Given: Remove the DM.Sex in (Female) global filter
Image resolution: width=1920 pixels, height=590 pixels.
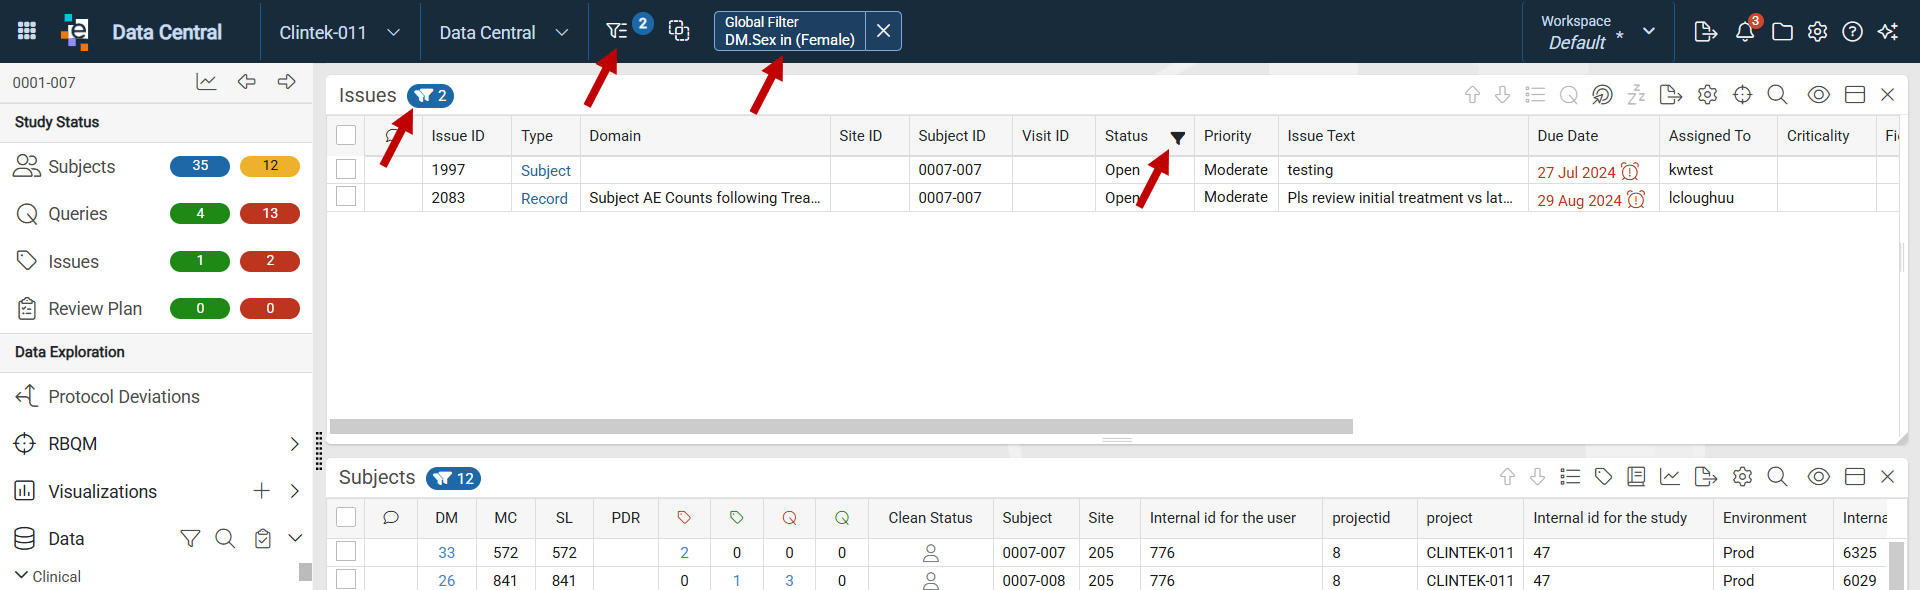Looking at the screenshot, I should click(x=883, y=31).
